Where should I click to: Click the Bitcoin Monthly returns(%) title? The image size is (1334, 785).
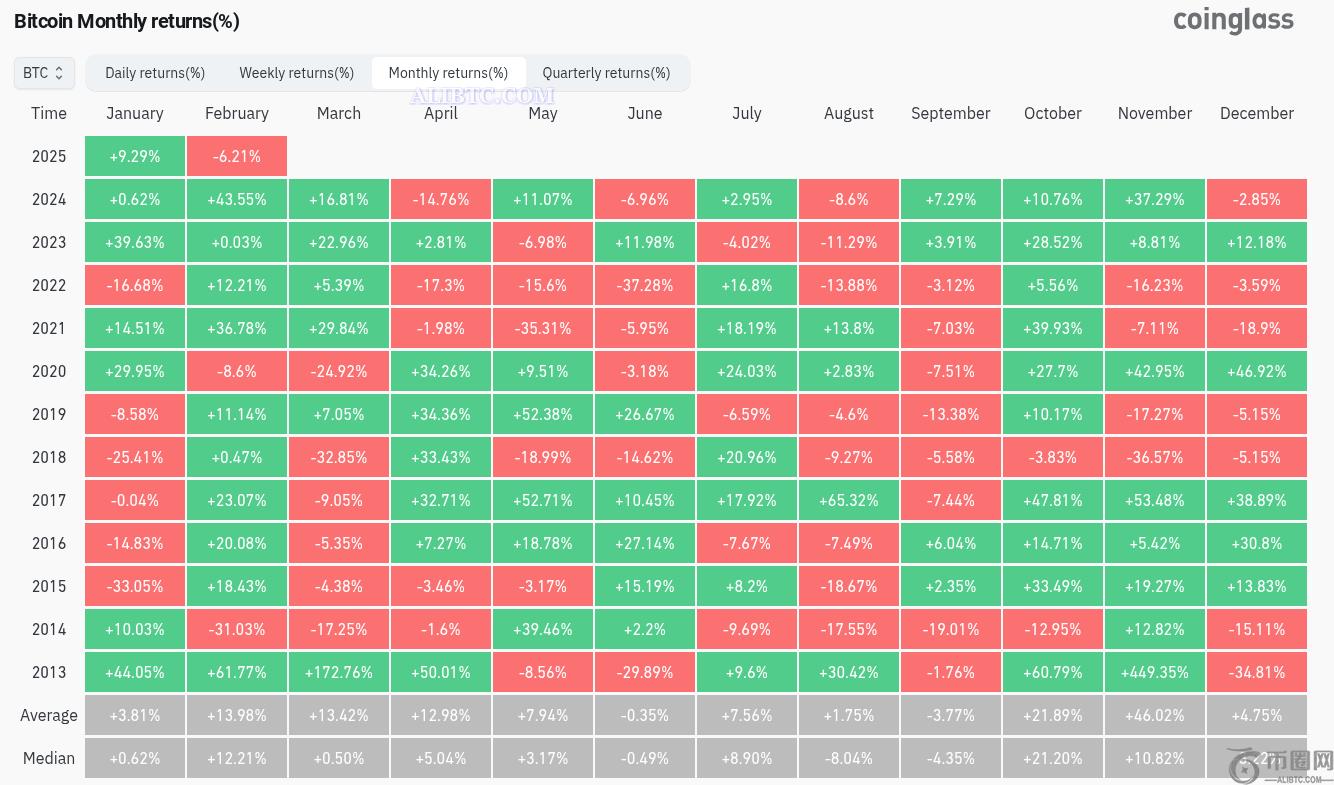point(127,21)
